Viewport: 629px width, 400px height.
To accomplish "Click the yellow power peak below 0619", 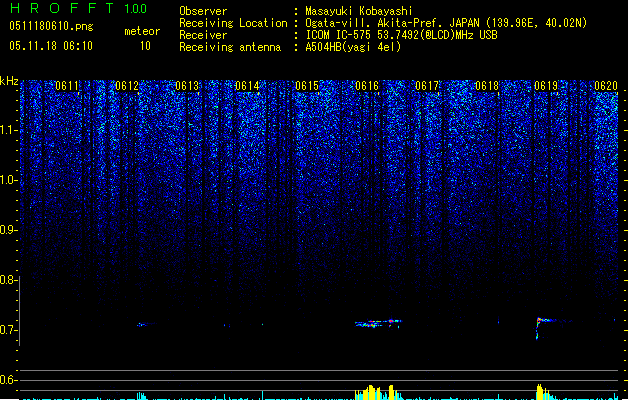I will [x=542, y=392].
